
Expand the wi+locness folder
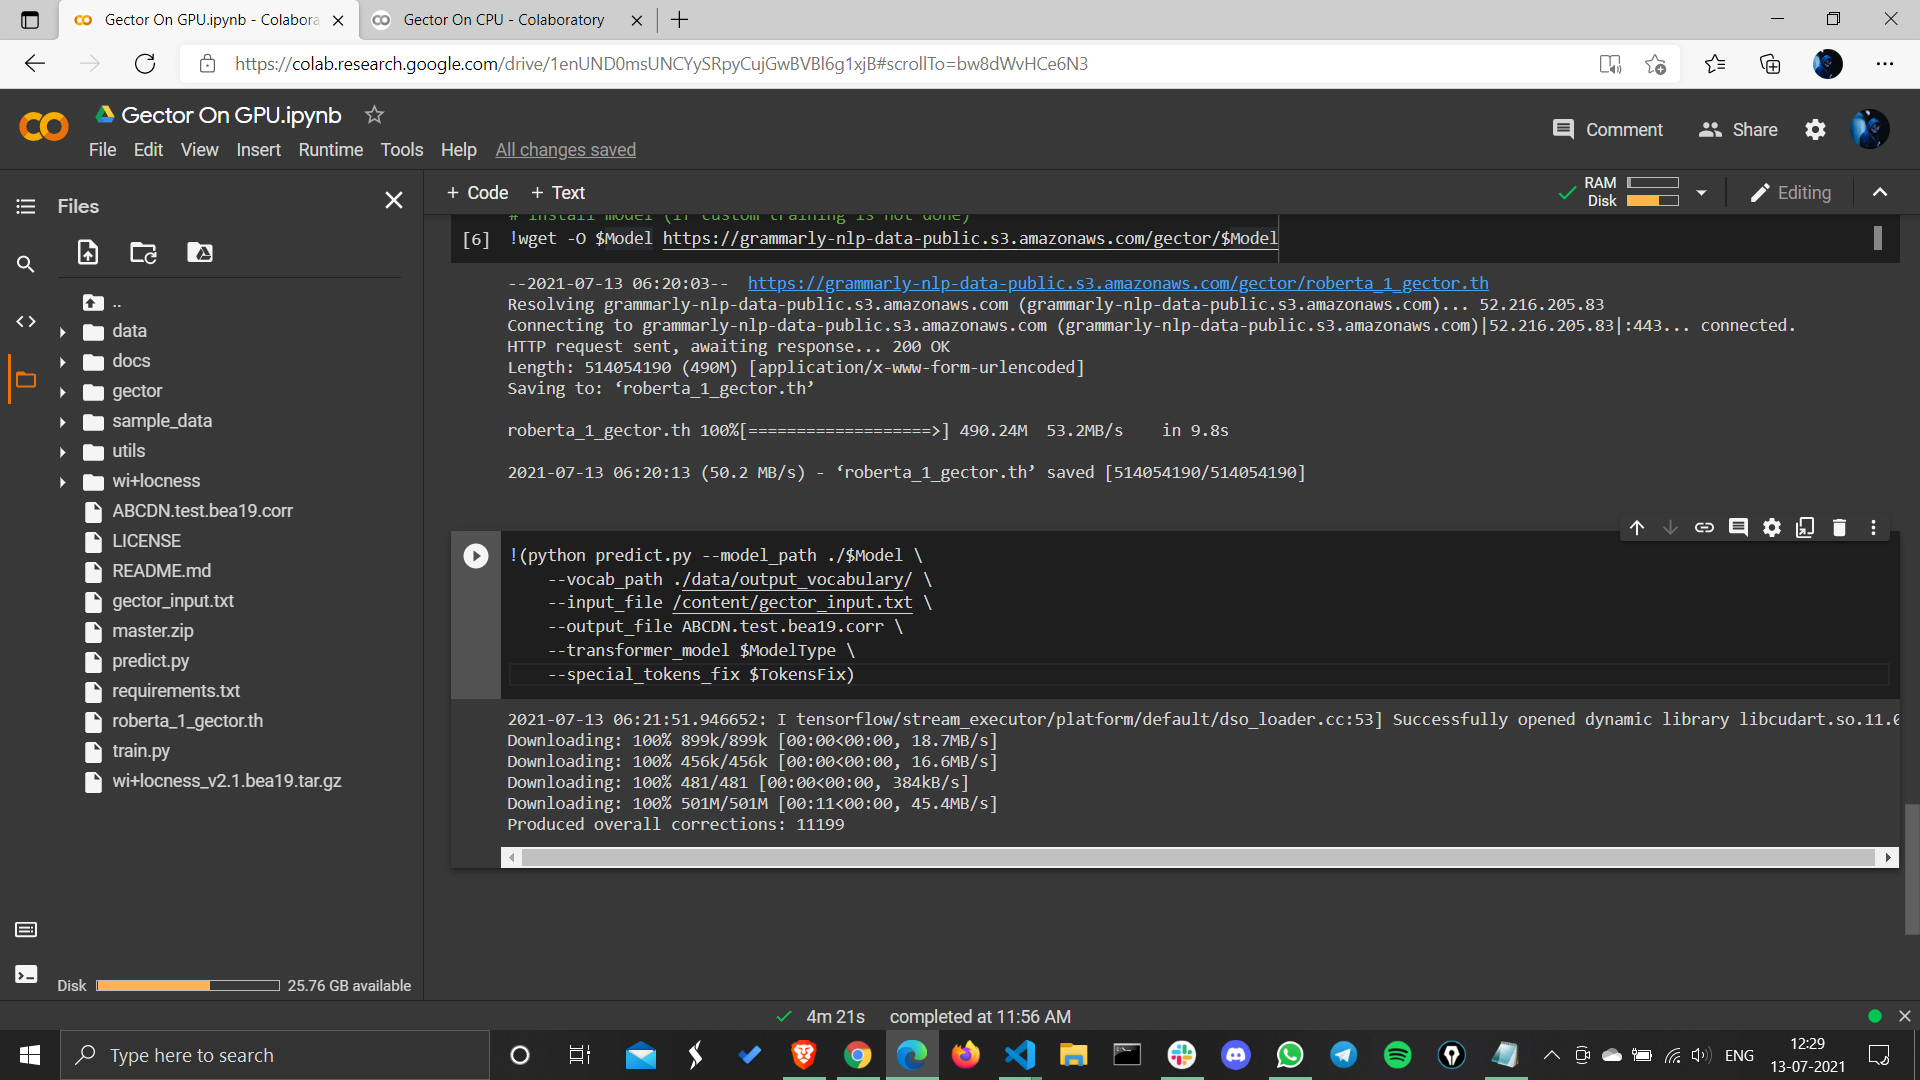63,481
